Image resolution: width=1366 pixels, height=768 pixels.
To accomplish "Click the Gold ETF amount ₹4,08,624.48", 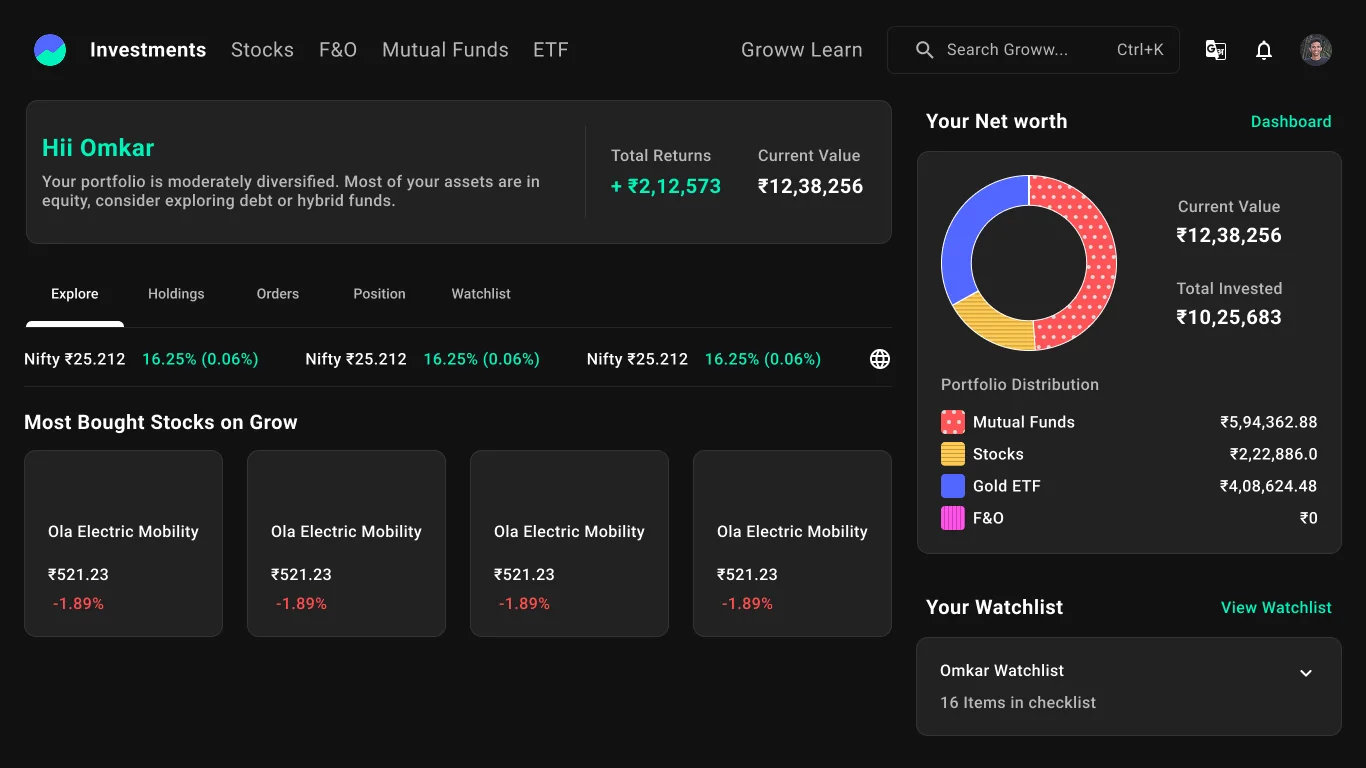I will (x=1269, y=486).
